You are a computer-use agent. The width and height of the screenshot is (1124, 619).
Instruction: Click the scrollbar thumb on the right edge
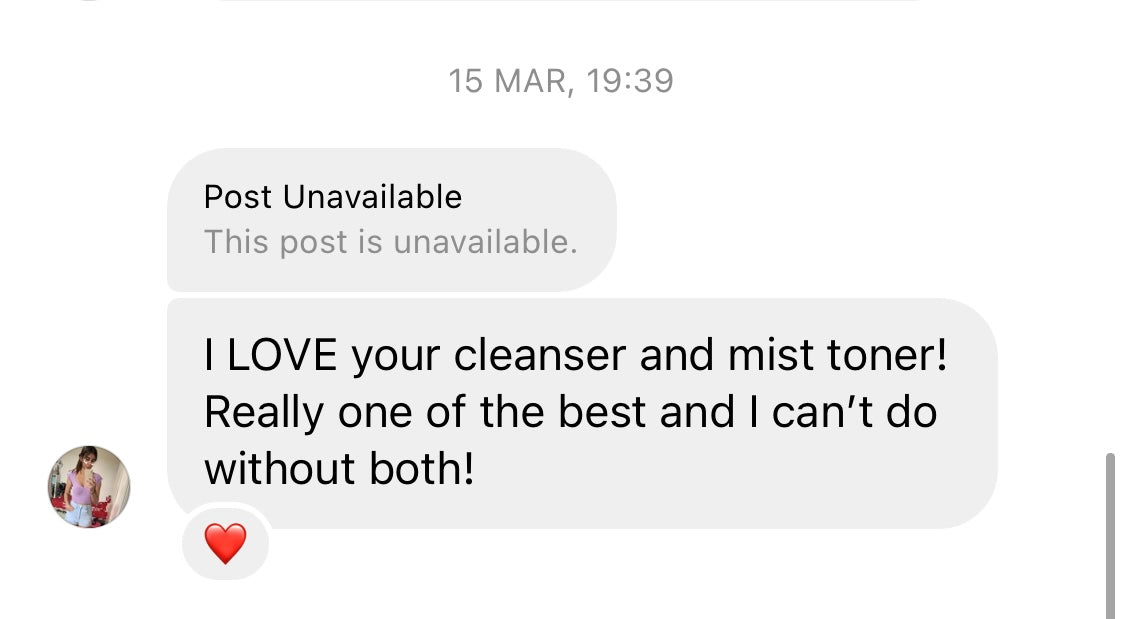[x=1110, y=535]
